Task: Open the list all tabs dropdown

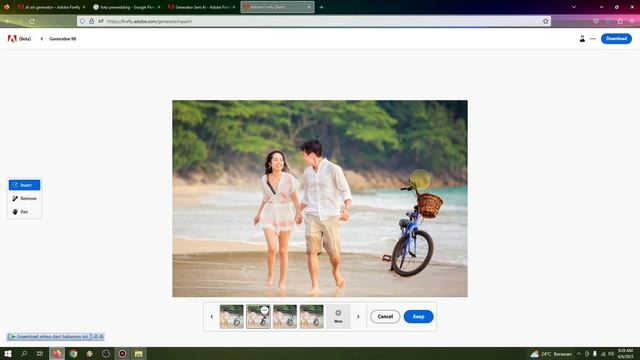Action: click(x=573, y=7)
